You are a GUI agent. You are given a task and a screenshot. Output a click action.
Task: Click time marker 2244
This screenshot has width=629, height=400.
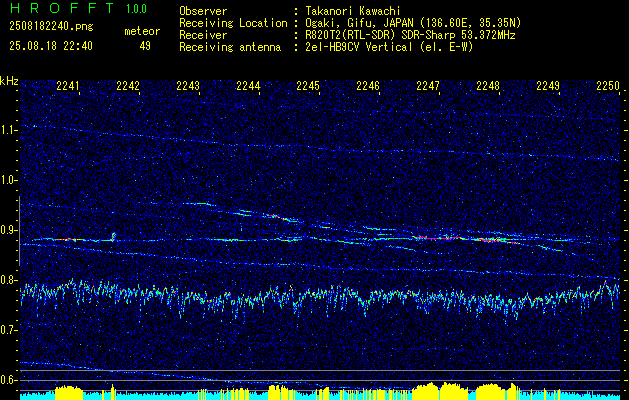pyautogui.click(x=248, y=86)
